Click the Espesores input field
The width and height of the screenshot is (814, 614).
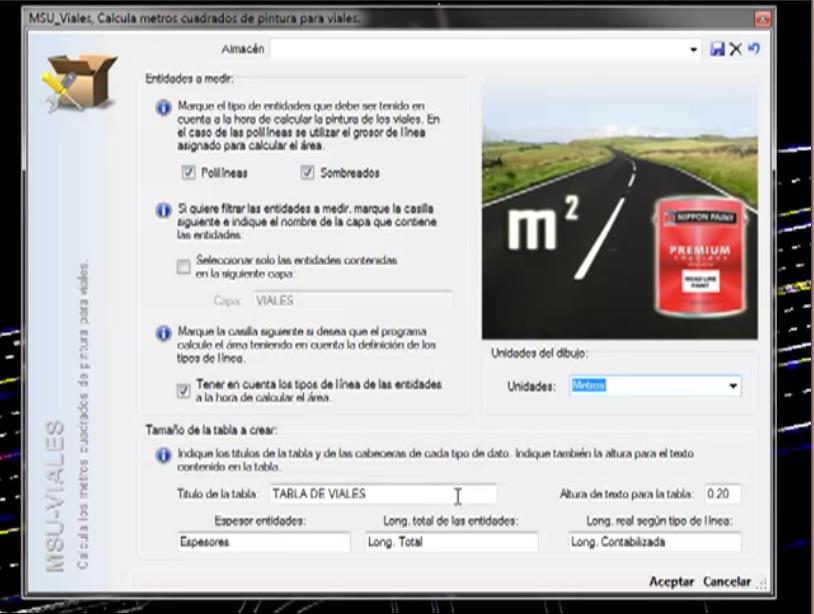pos(264,542)
